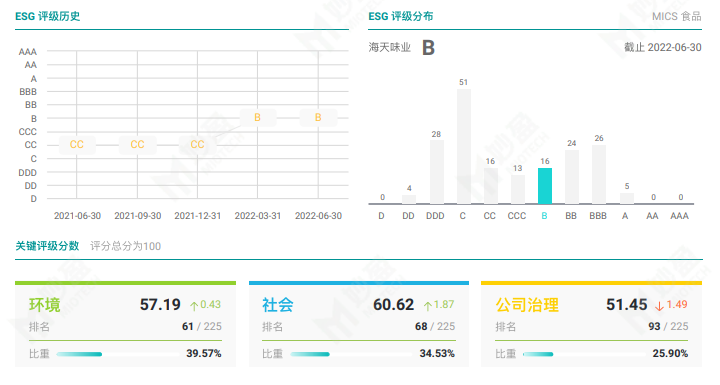
Task: Click the 34.53% weight value
Action: click(437, 354)
